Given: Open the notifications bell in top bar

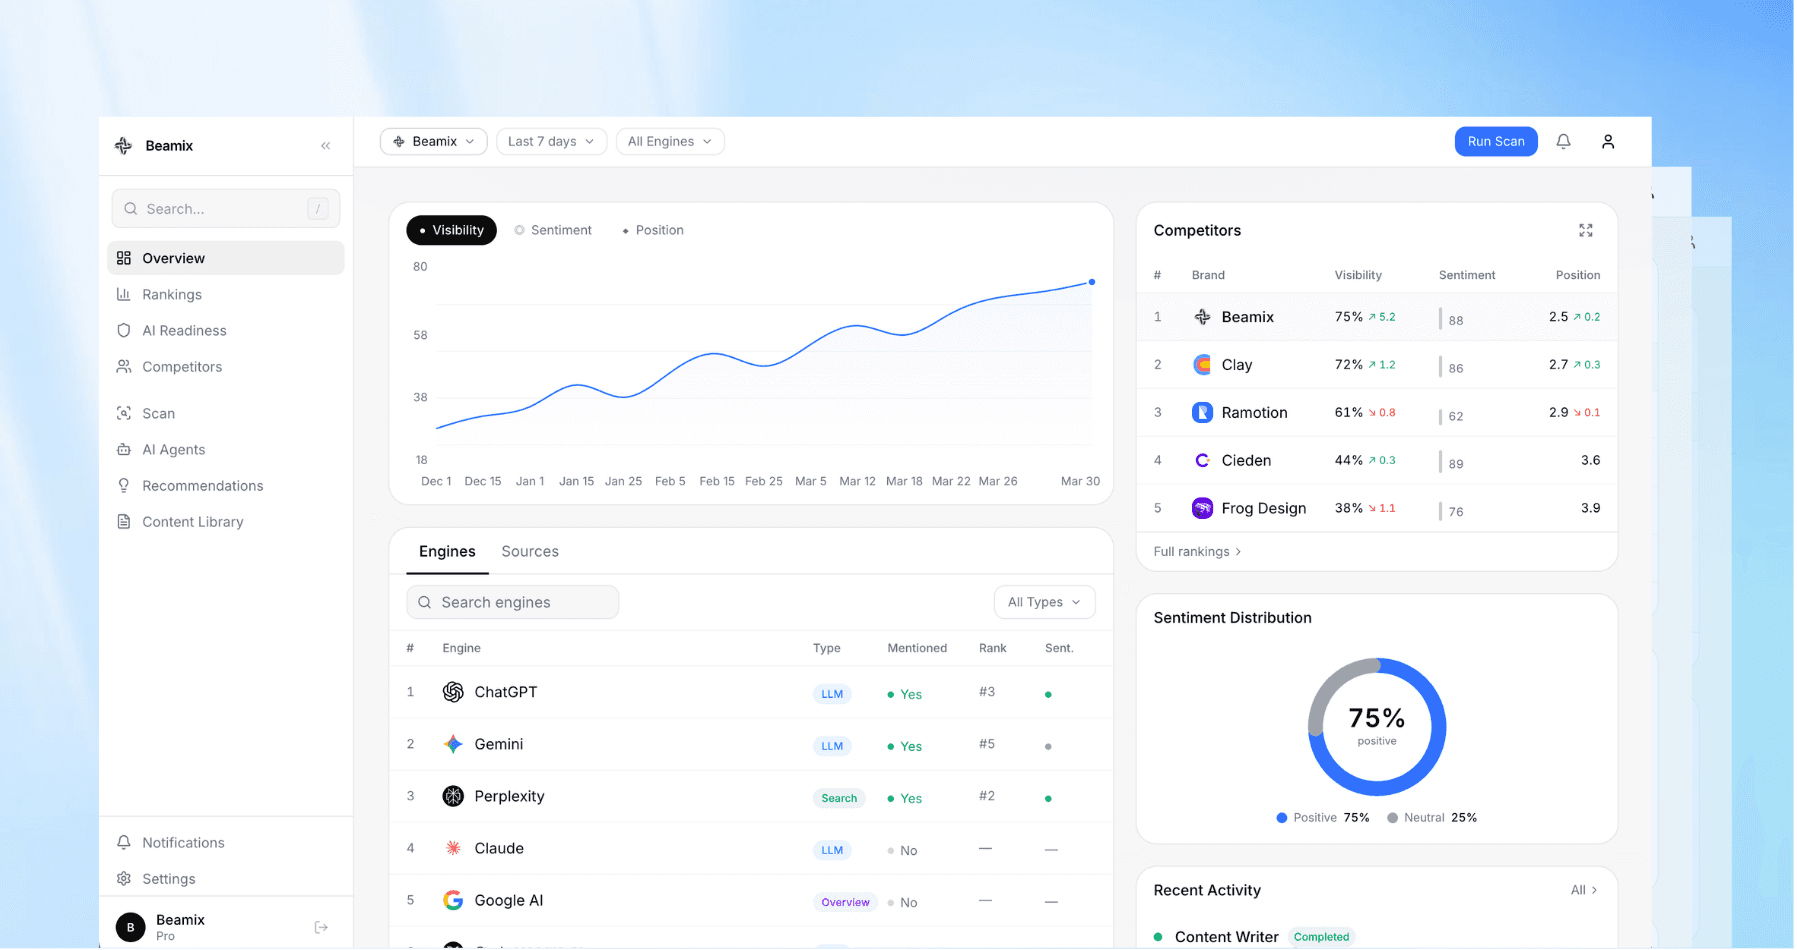Looking at the screenshot, I should (1565, 142).
